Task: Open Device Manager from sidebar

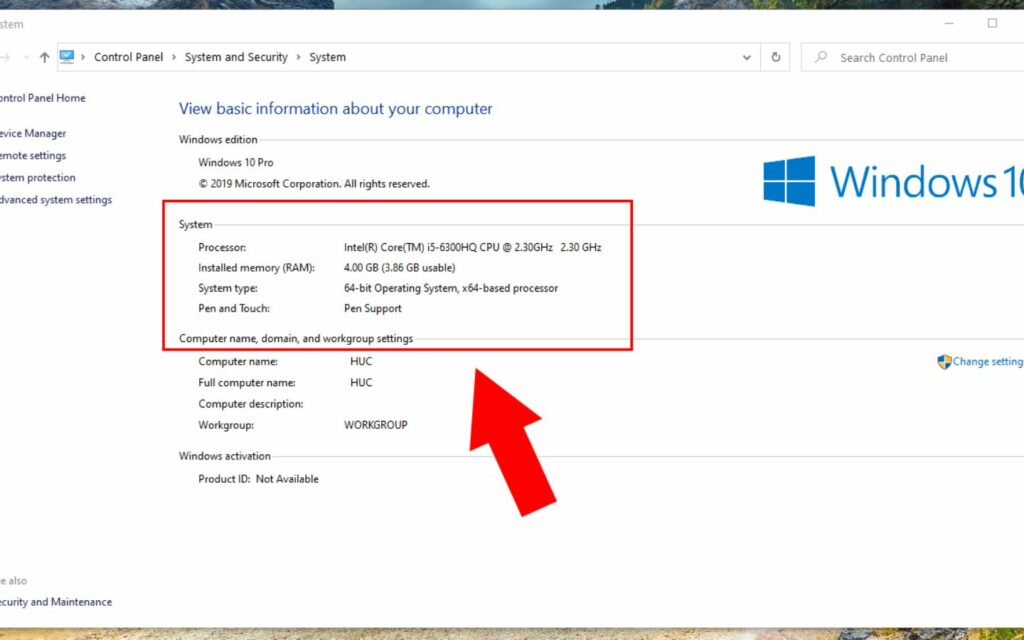Action: tap(33, 133)
